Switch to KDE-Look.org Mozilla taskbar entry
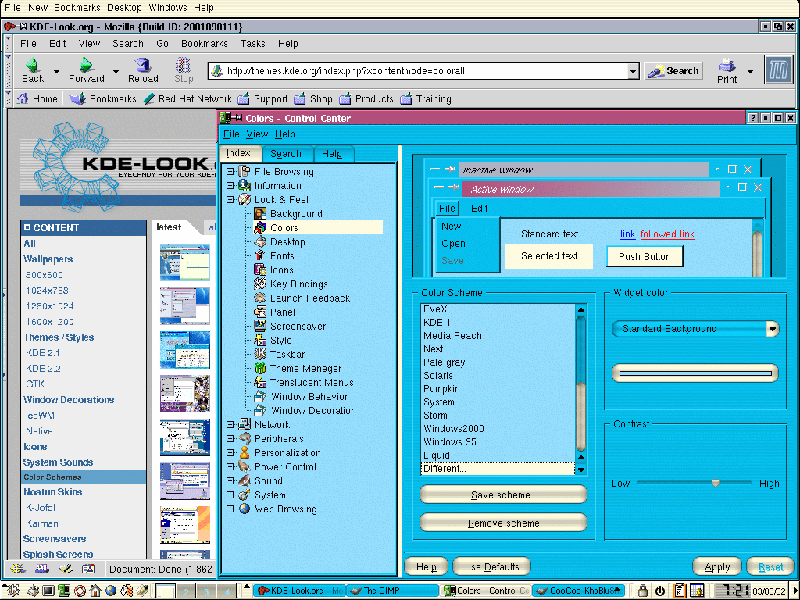 (300, 591)
